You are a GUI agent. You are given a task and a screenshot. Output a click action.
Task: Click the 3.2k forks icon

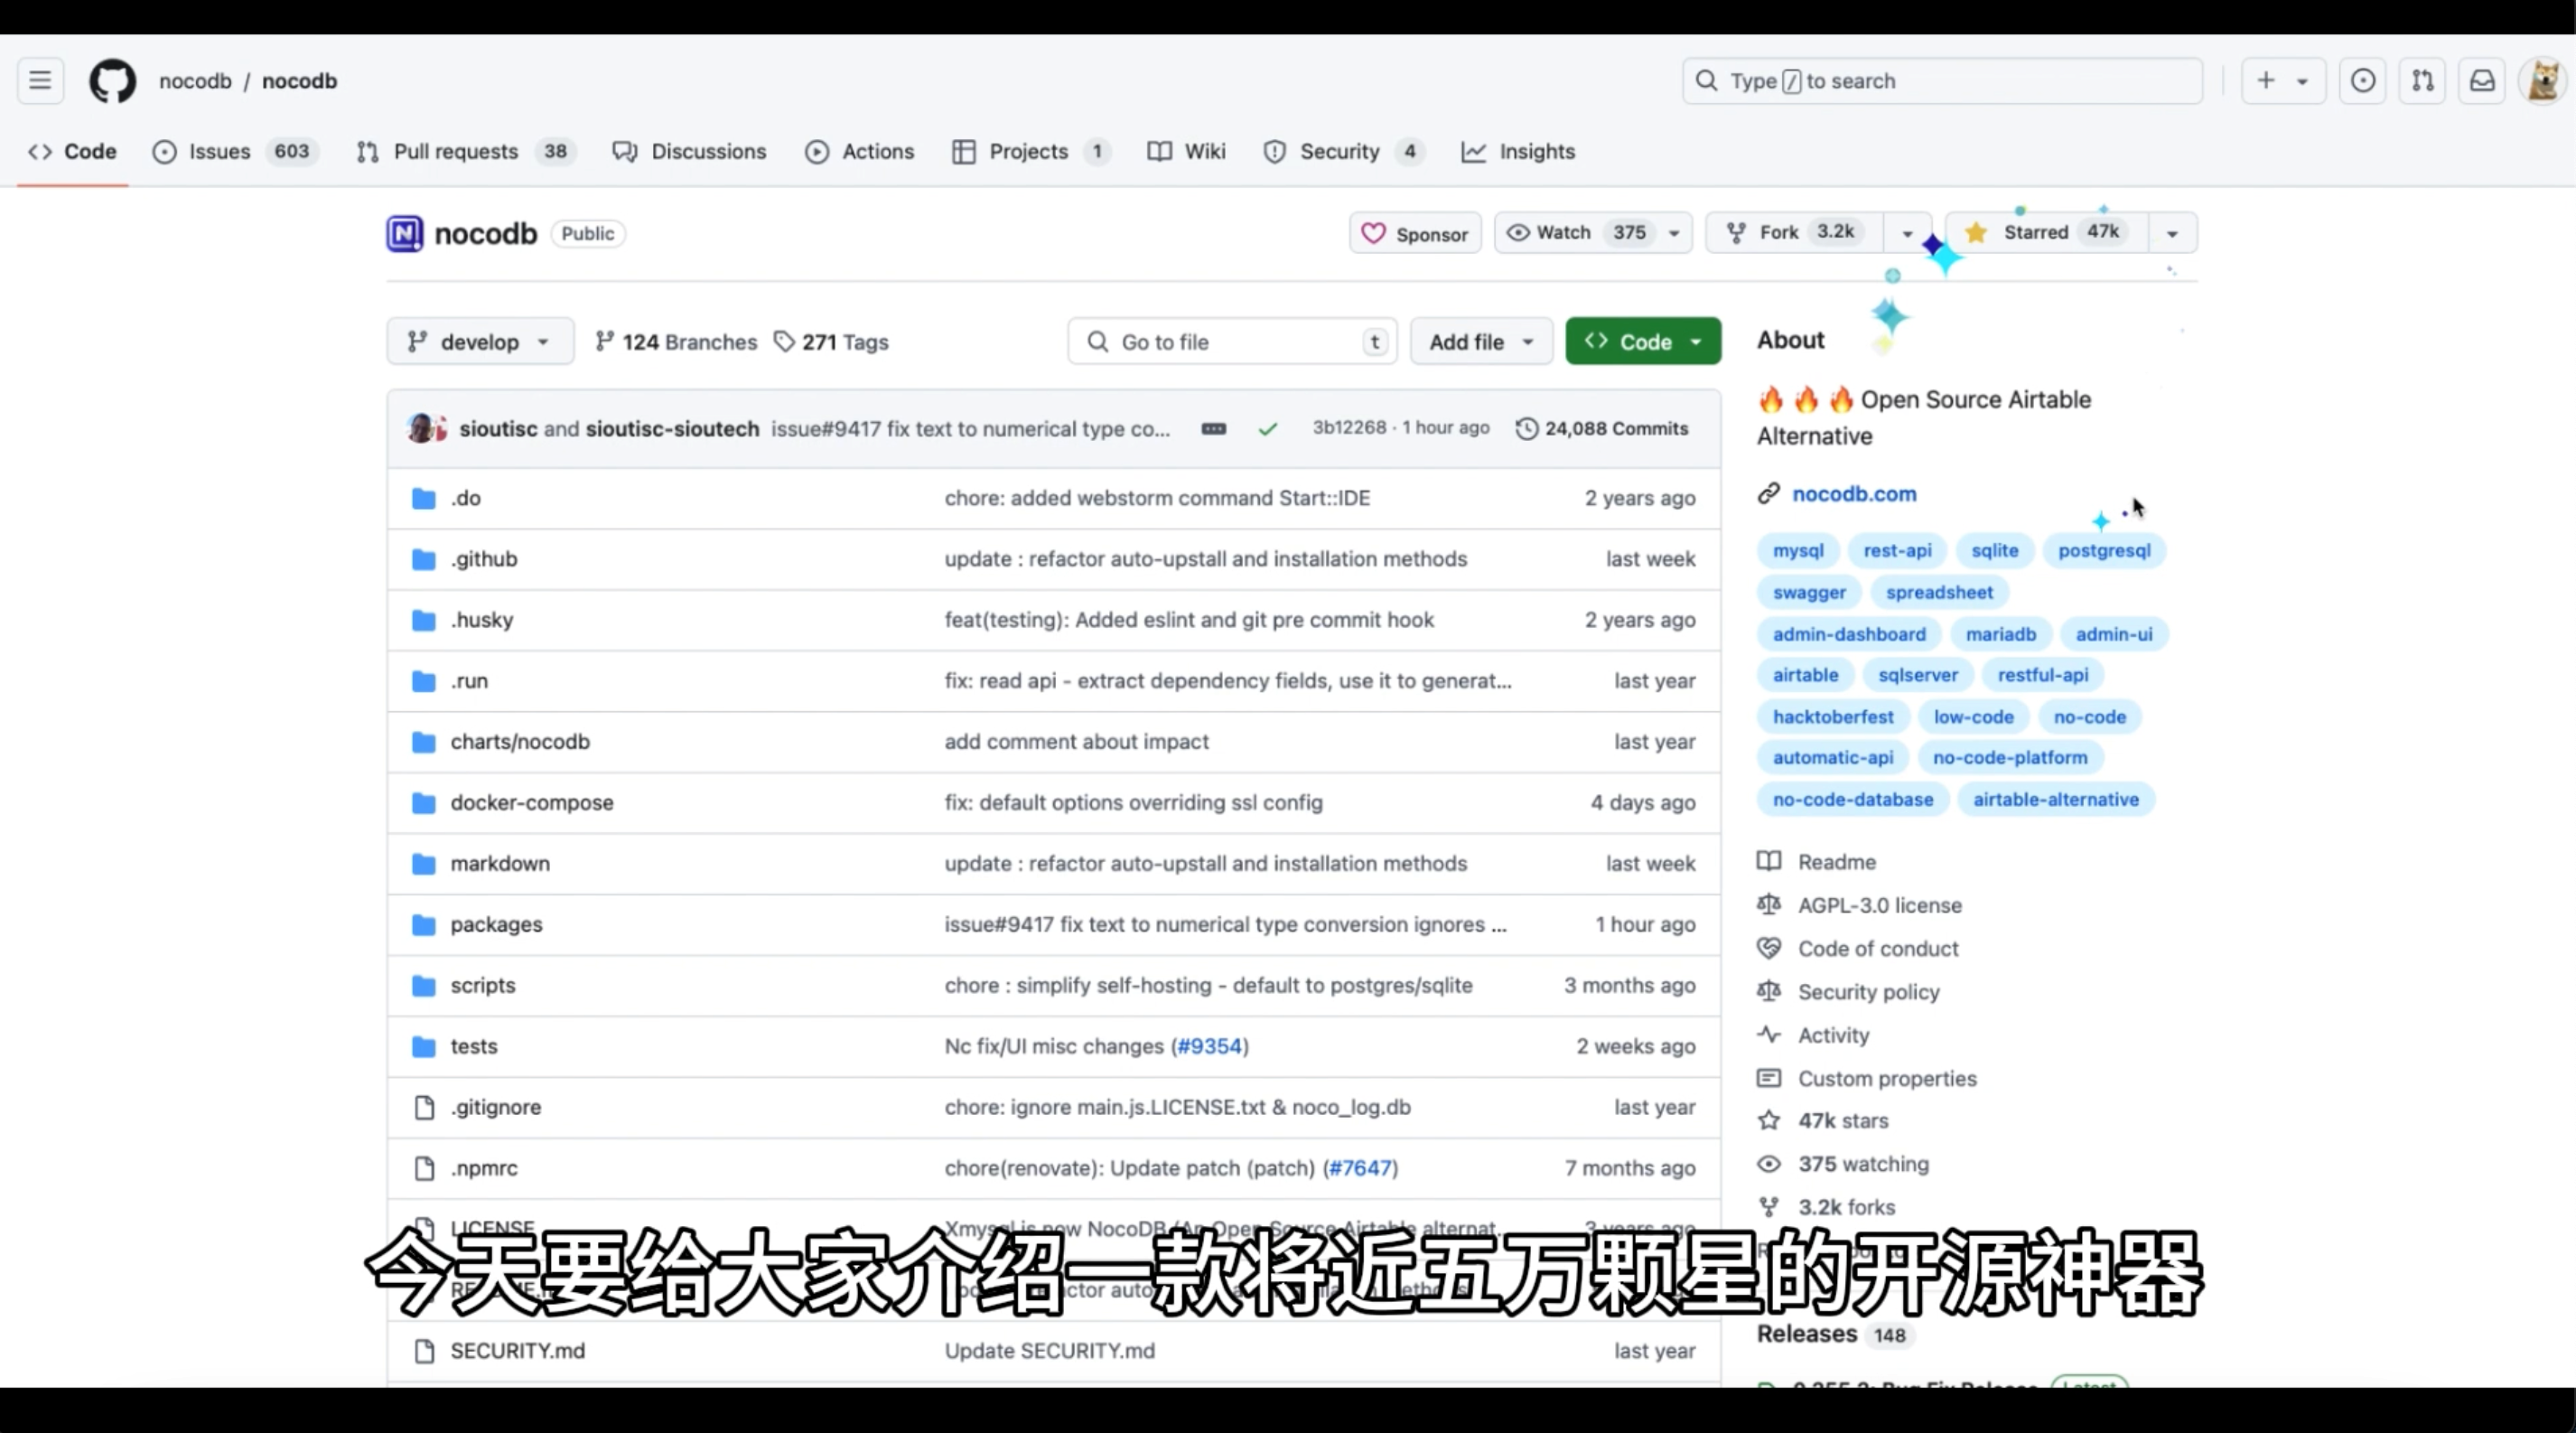[1769, 1207]
